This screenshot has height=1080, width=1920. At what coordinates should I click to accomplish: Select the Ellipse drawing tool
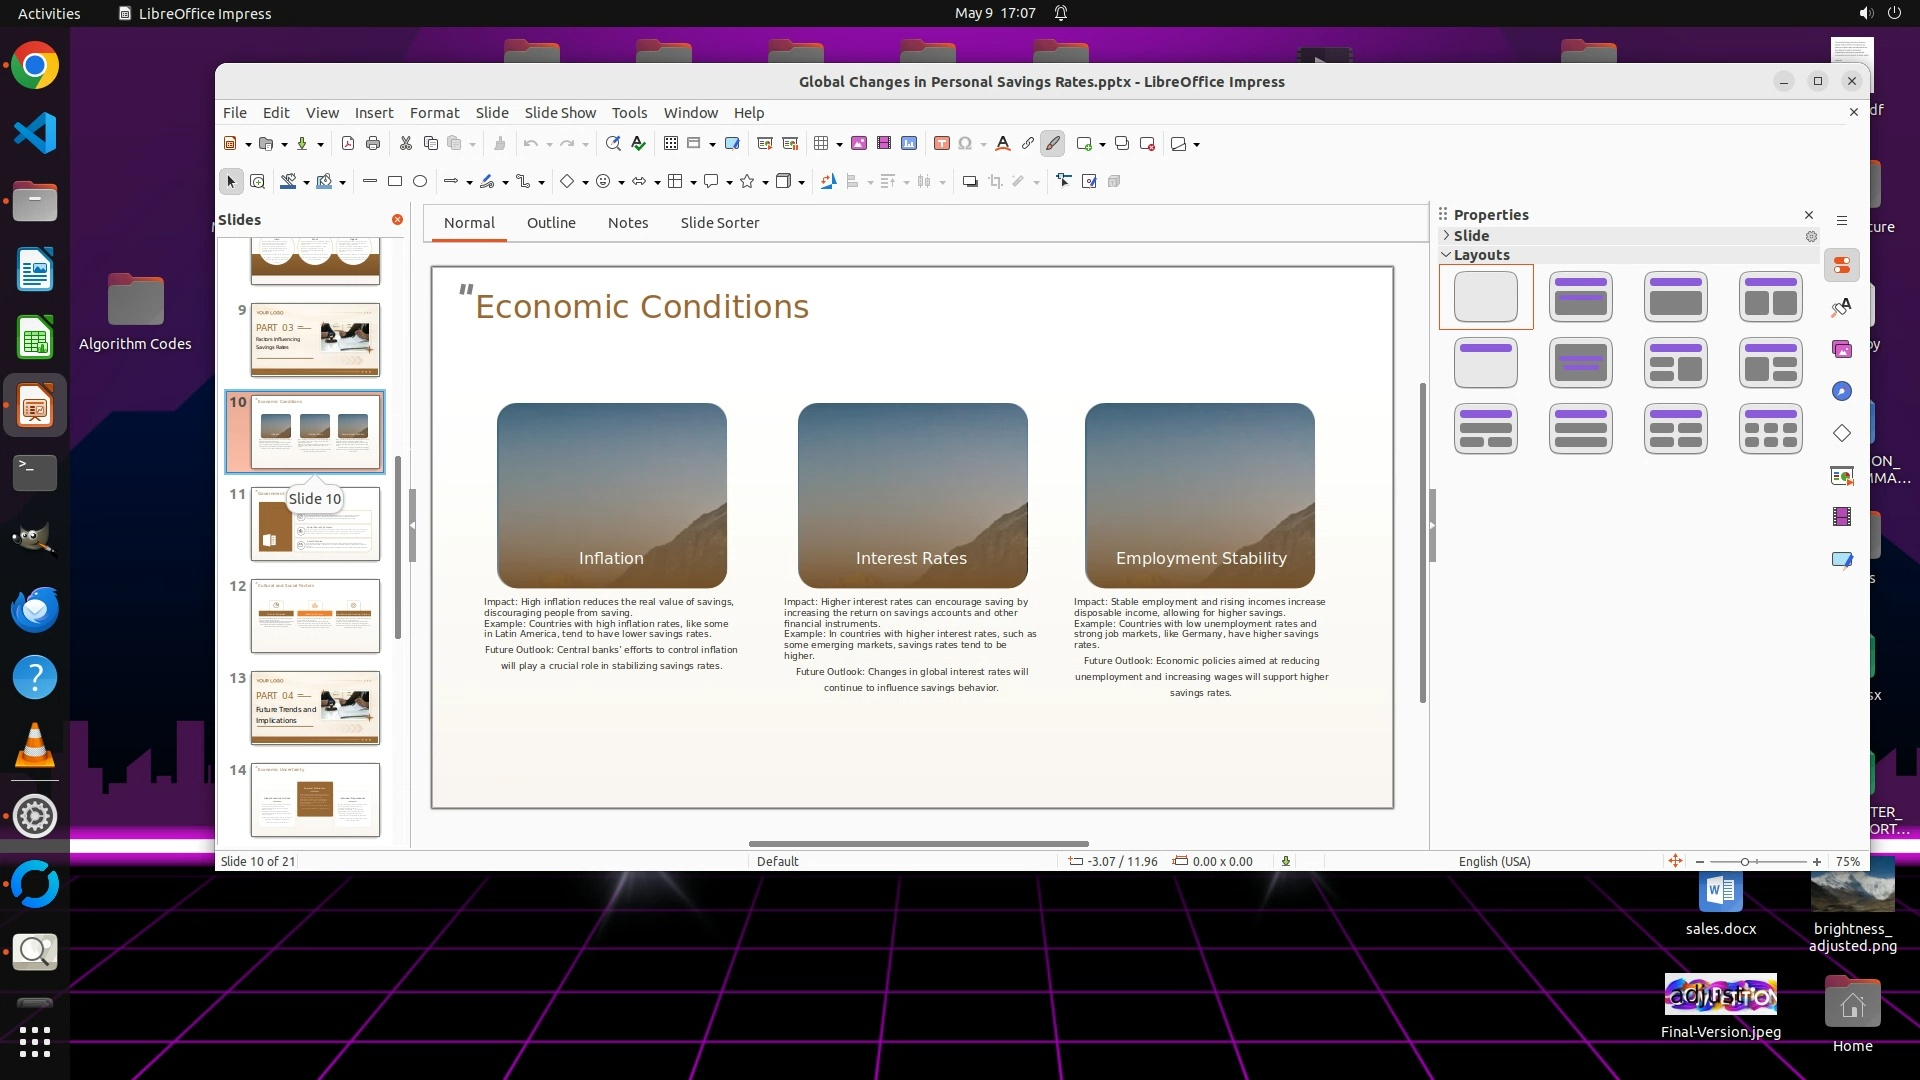tap(420, 182)
